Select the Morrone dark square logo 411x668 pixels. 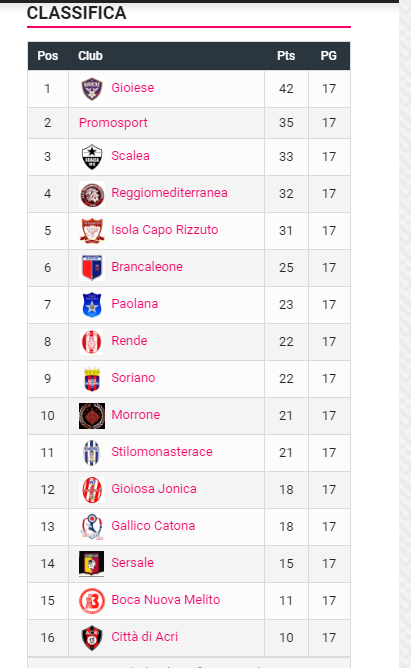[x=92, y=416]
